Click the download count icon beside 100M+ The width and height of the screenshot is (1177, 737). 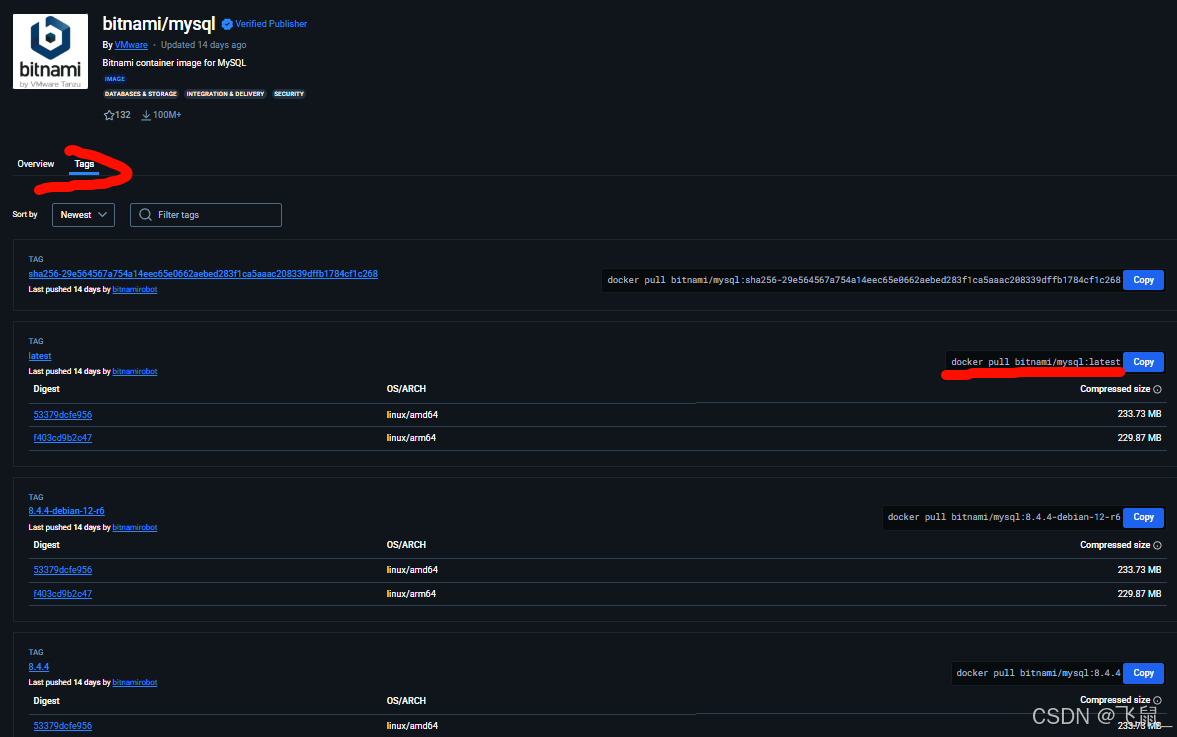[x=146, y=115]
